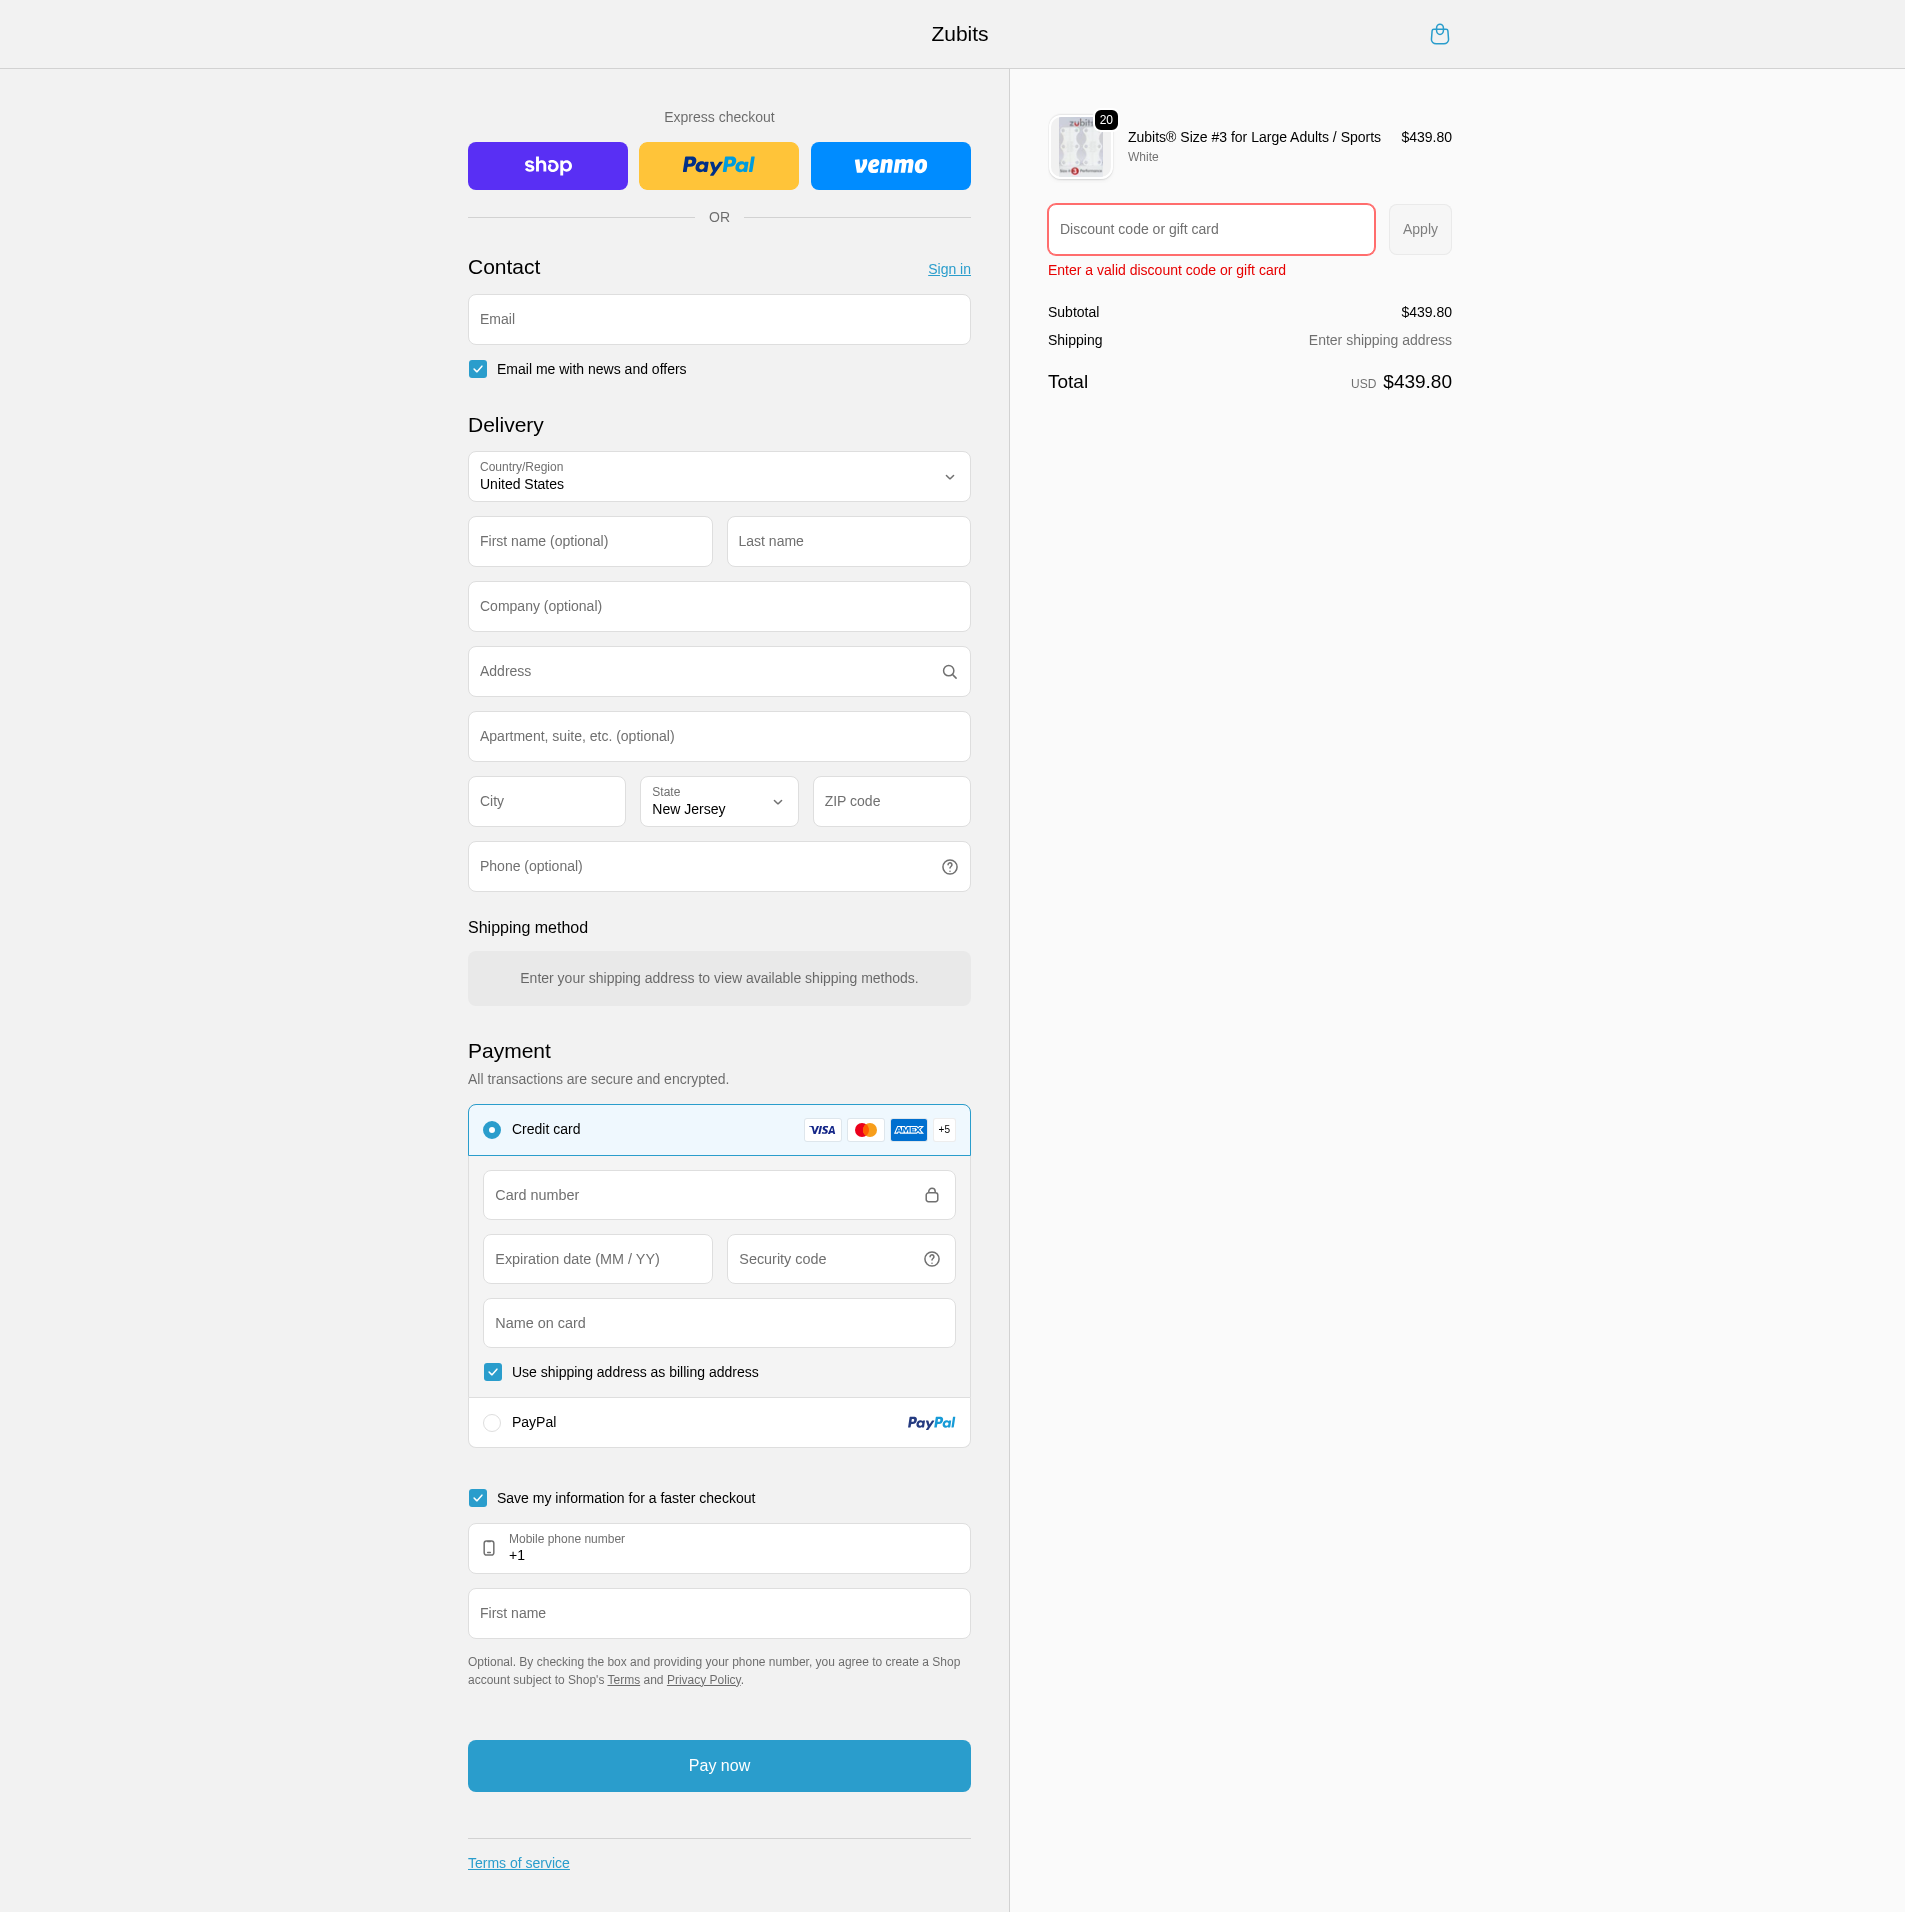Click the card number lock icon
The height and width of the screenshot is (1912, 1905).
pos(931,1196)
